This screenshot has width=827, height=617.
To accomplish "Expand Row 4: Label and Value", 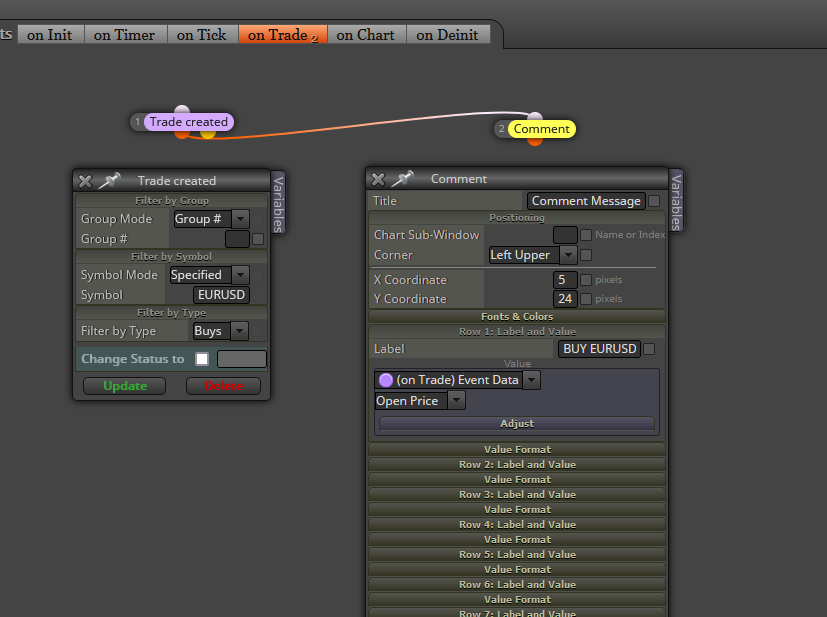I will 517,525.
